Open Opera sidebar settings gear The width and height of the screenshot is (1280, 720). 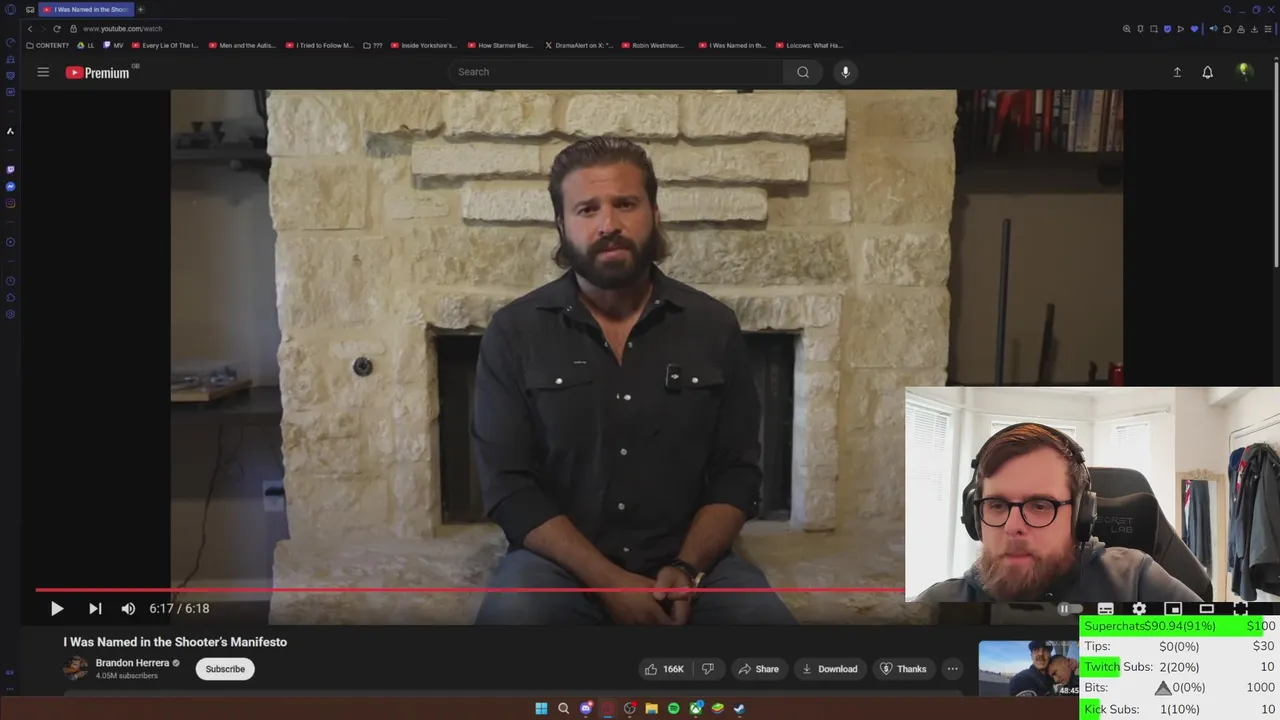(x=10, y=314)
